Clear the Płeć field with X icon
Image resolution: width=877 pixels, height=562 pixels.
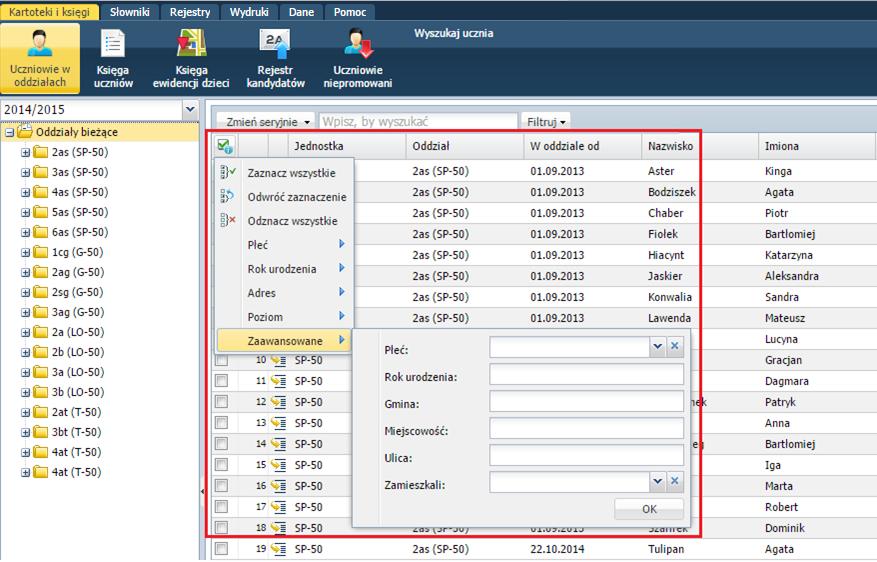click(x=675, y=347)
